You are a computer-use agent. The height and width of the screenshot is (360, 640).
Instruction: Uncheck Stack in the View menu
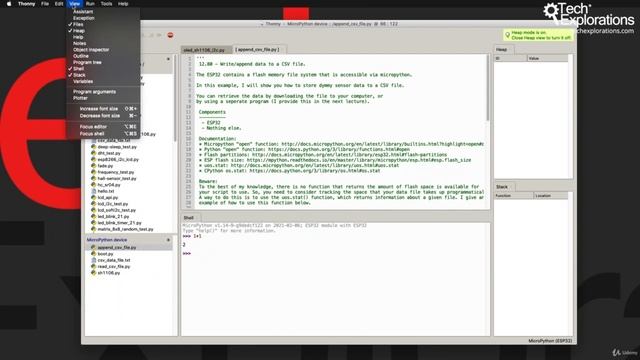tap(103, 75)
